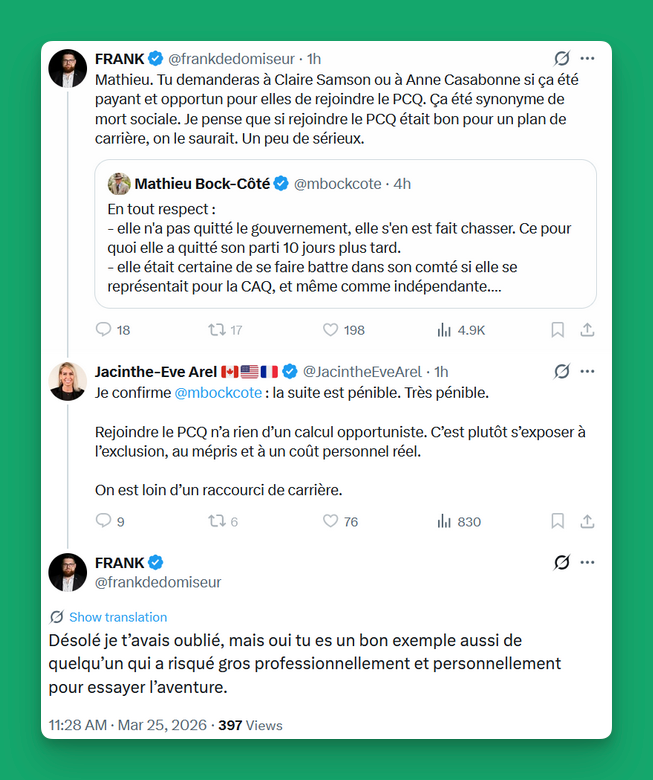Bookmark Jacinthe-Eve Arel's tweet
Screen dimensions: 653x780
(x=558, y=521)
